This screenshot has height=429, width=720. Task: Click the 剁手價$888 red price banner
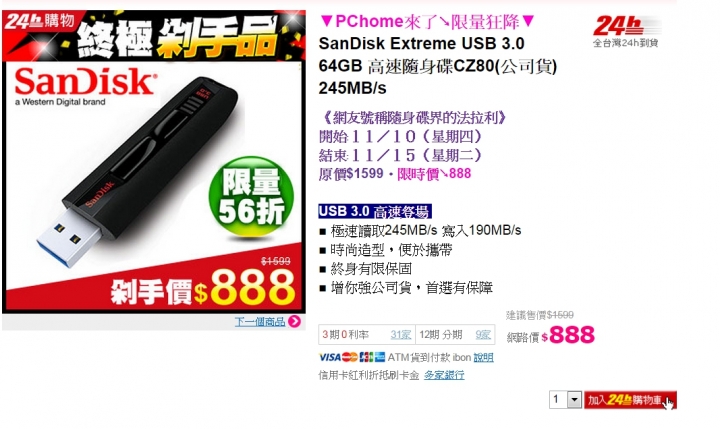[202, 289]
